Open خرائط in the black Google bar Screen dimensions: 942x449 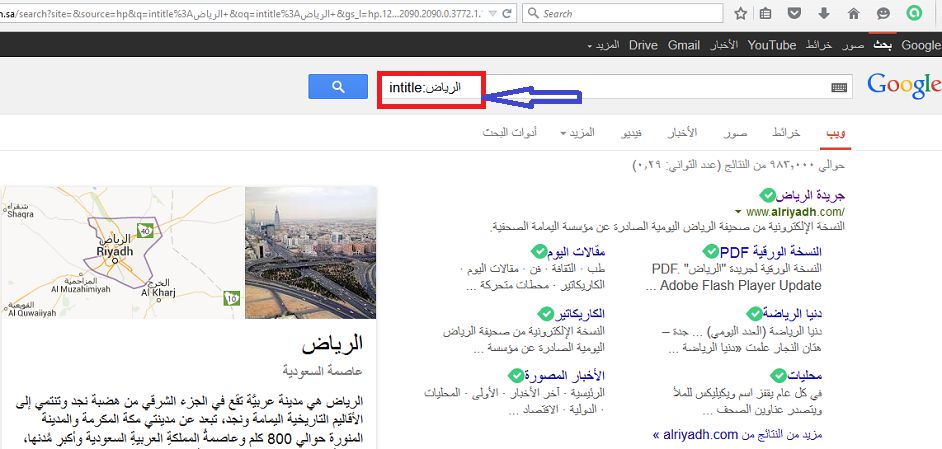819,46
